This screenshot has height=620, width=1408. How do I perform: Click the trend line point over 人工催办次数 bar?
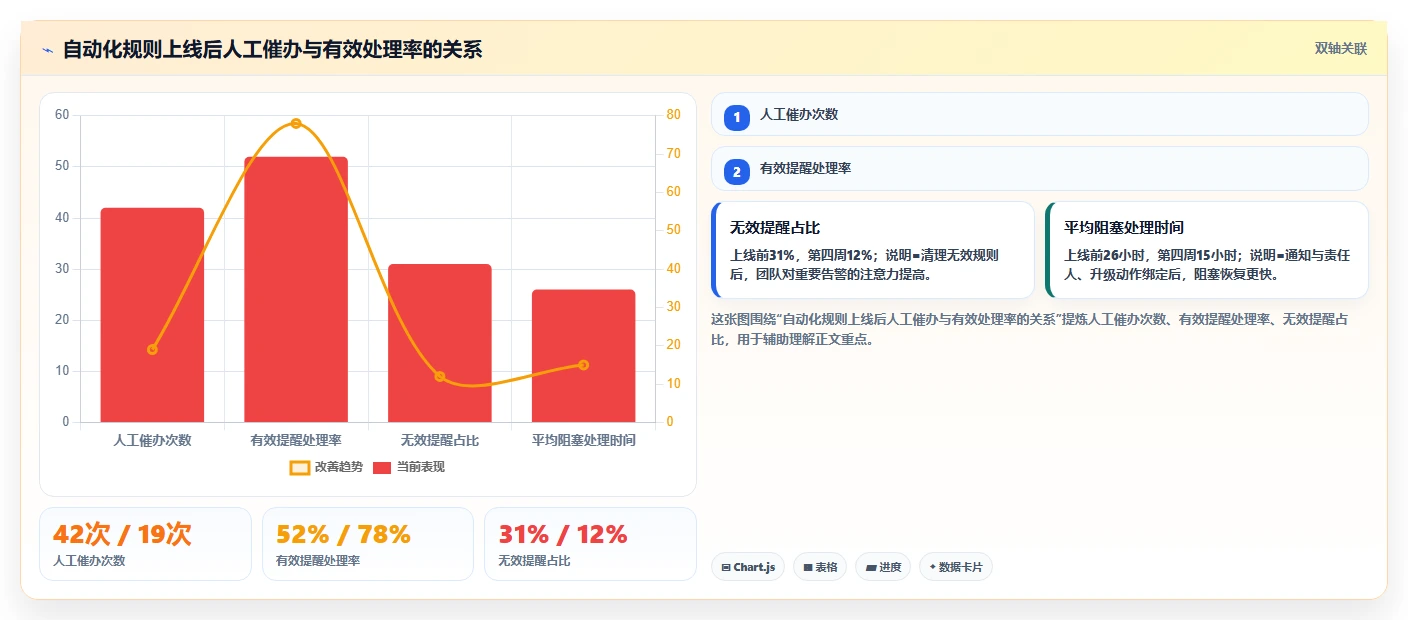click(x=152, y=349)
